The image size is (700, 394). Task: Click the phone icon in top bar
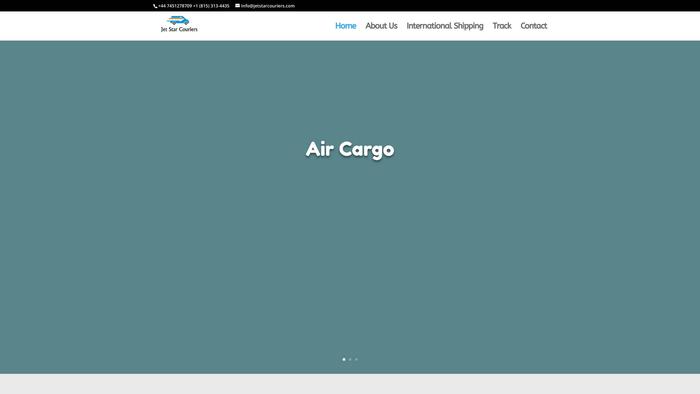[x=155, y=6]
